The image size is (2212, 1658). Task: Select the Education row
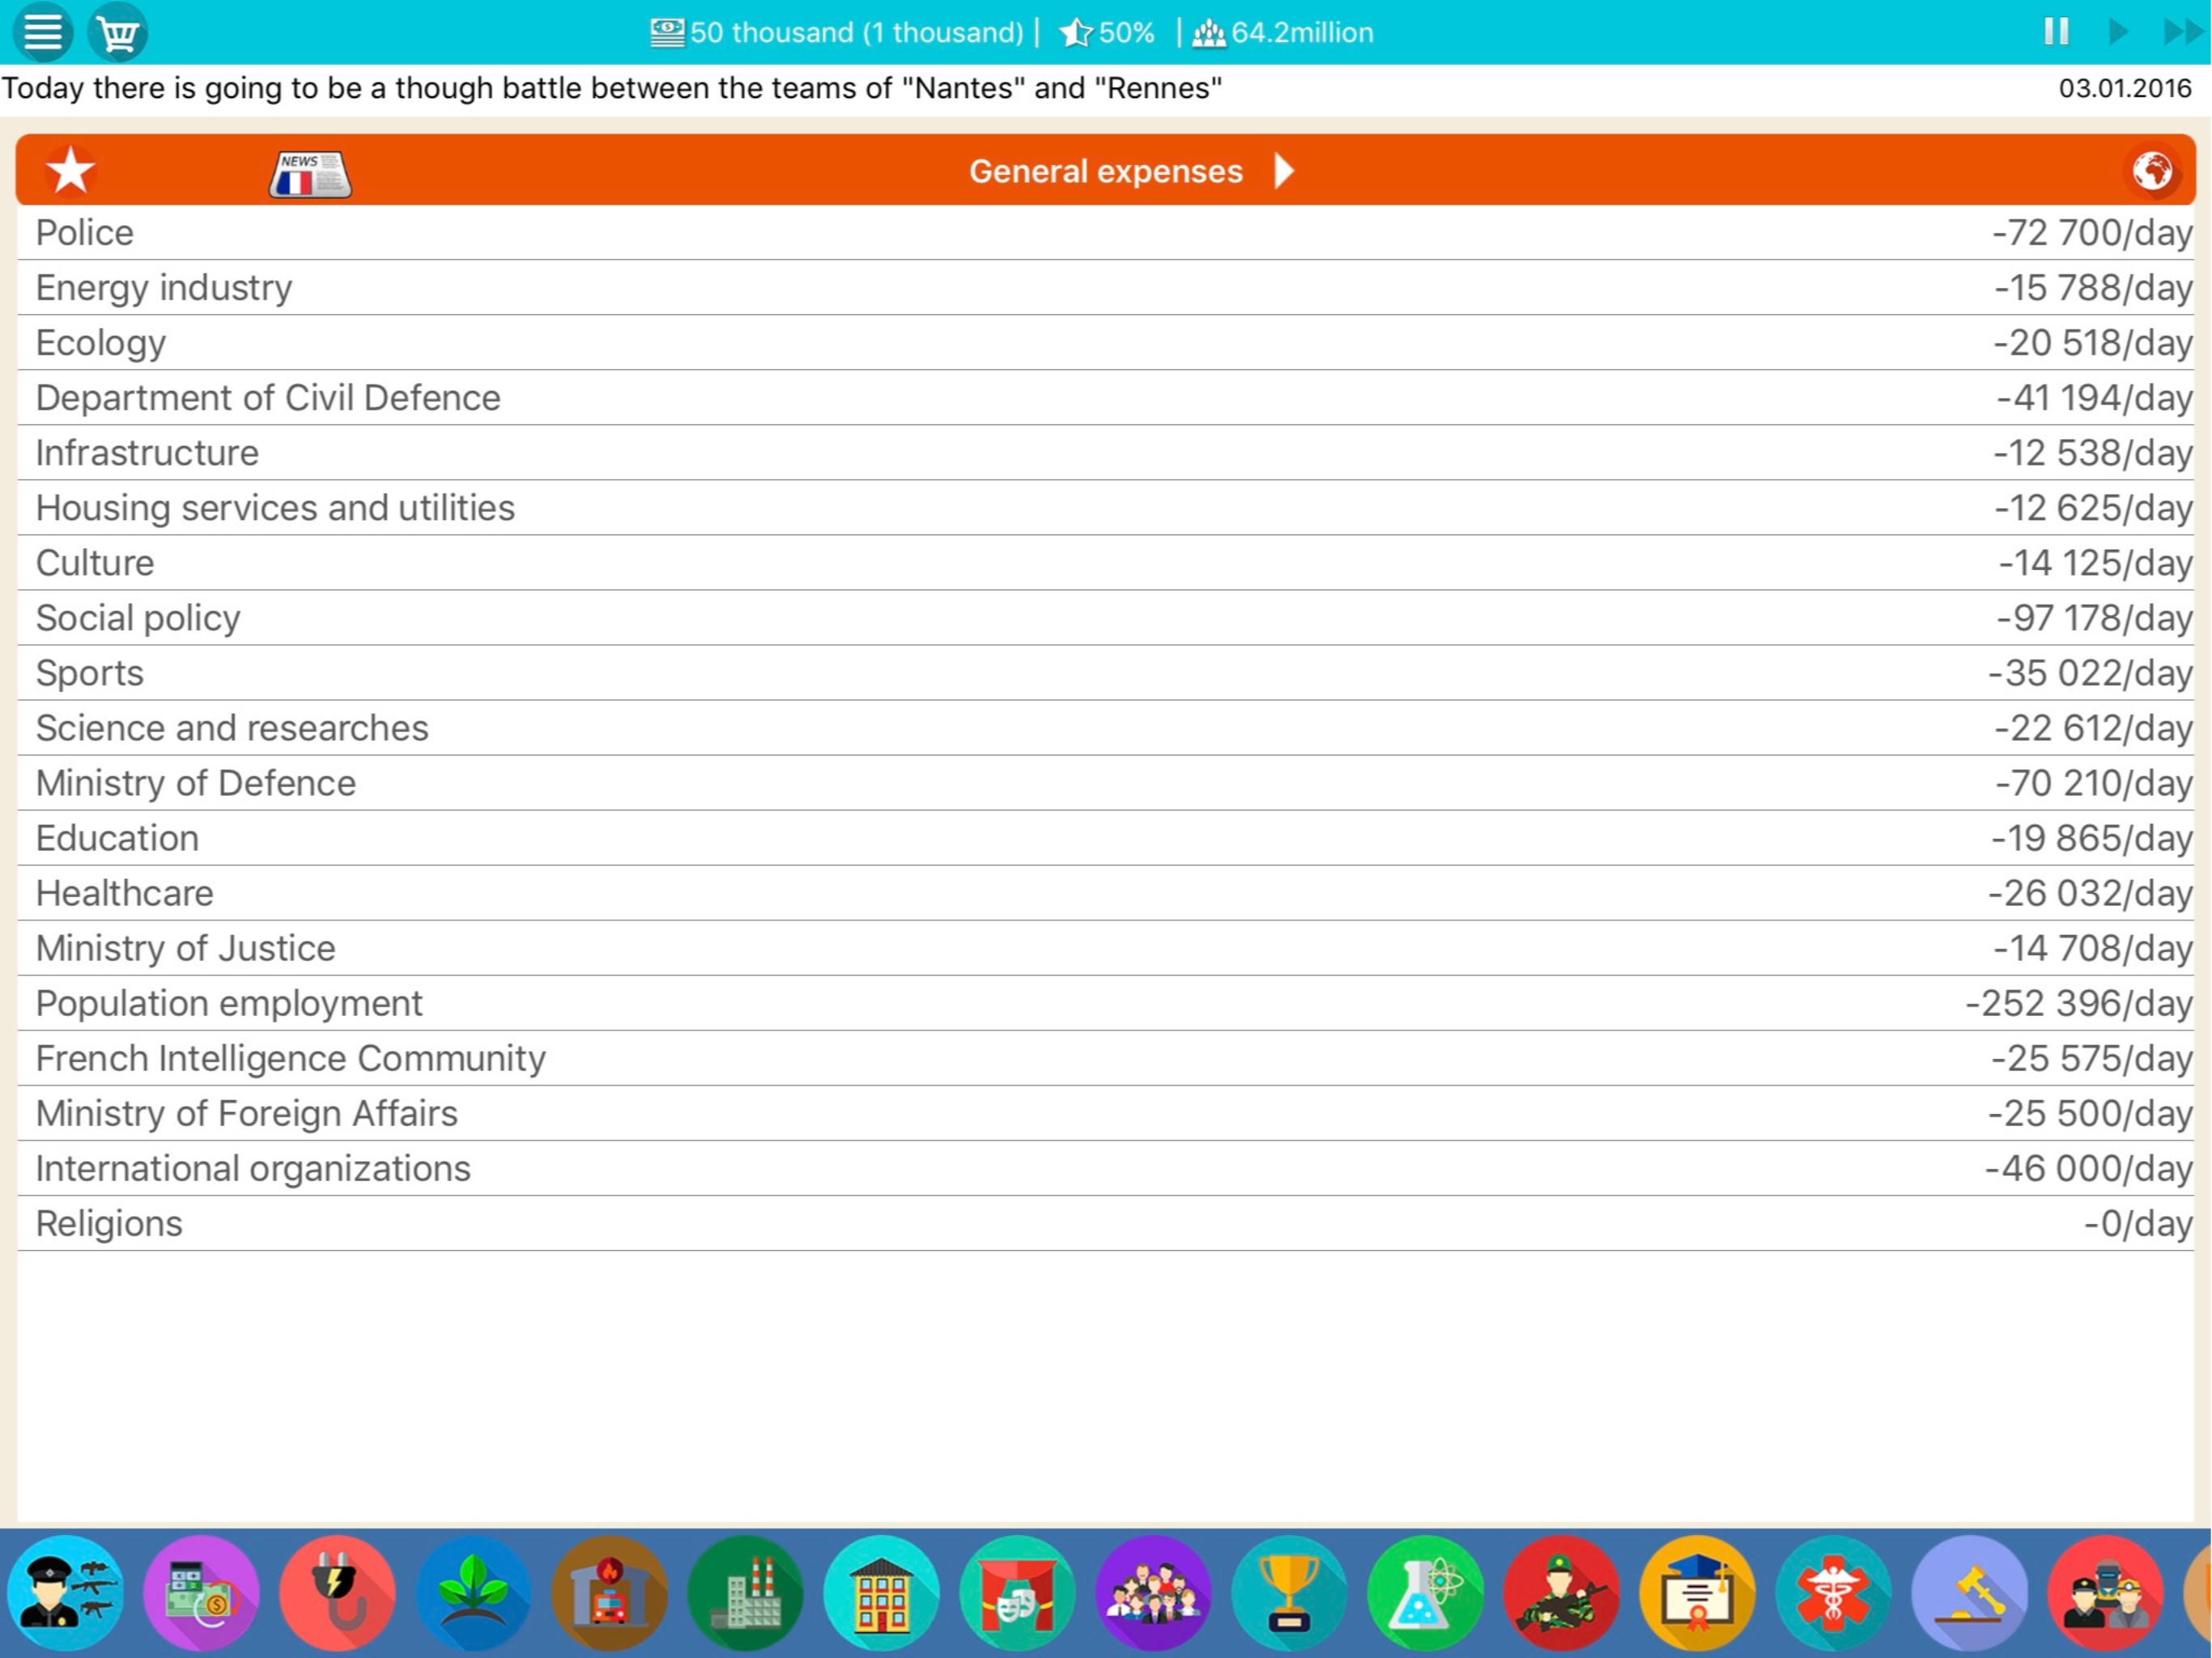tap(1106, 838)
